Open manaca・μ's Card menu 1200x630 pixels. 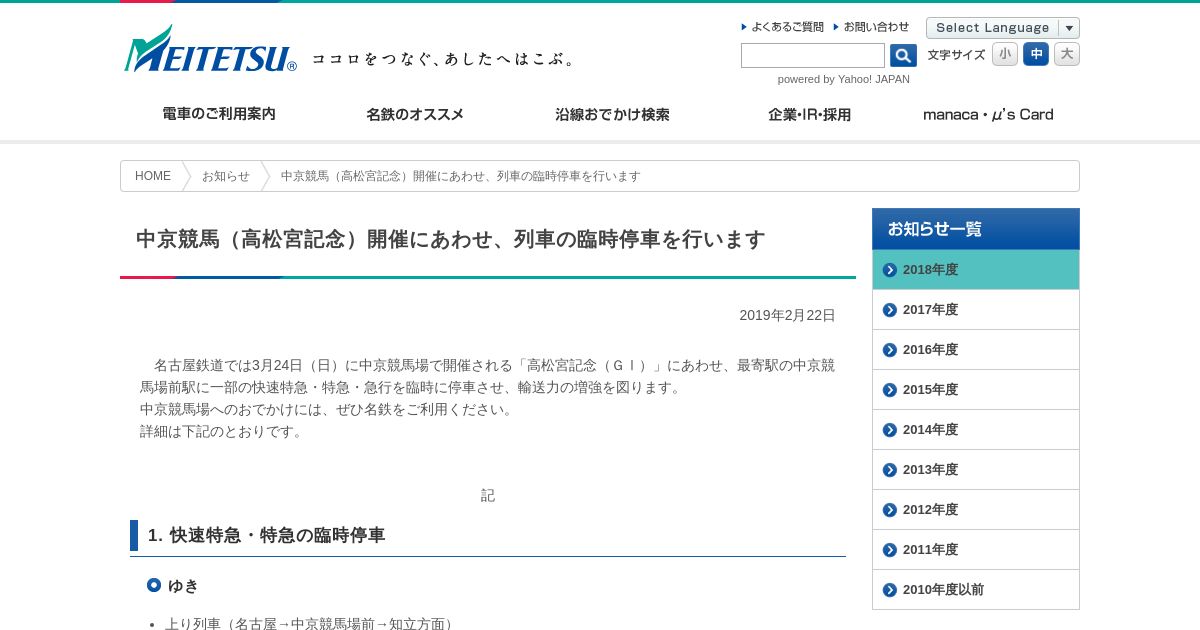click(988, 114)
